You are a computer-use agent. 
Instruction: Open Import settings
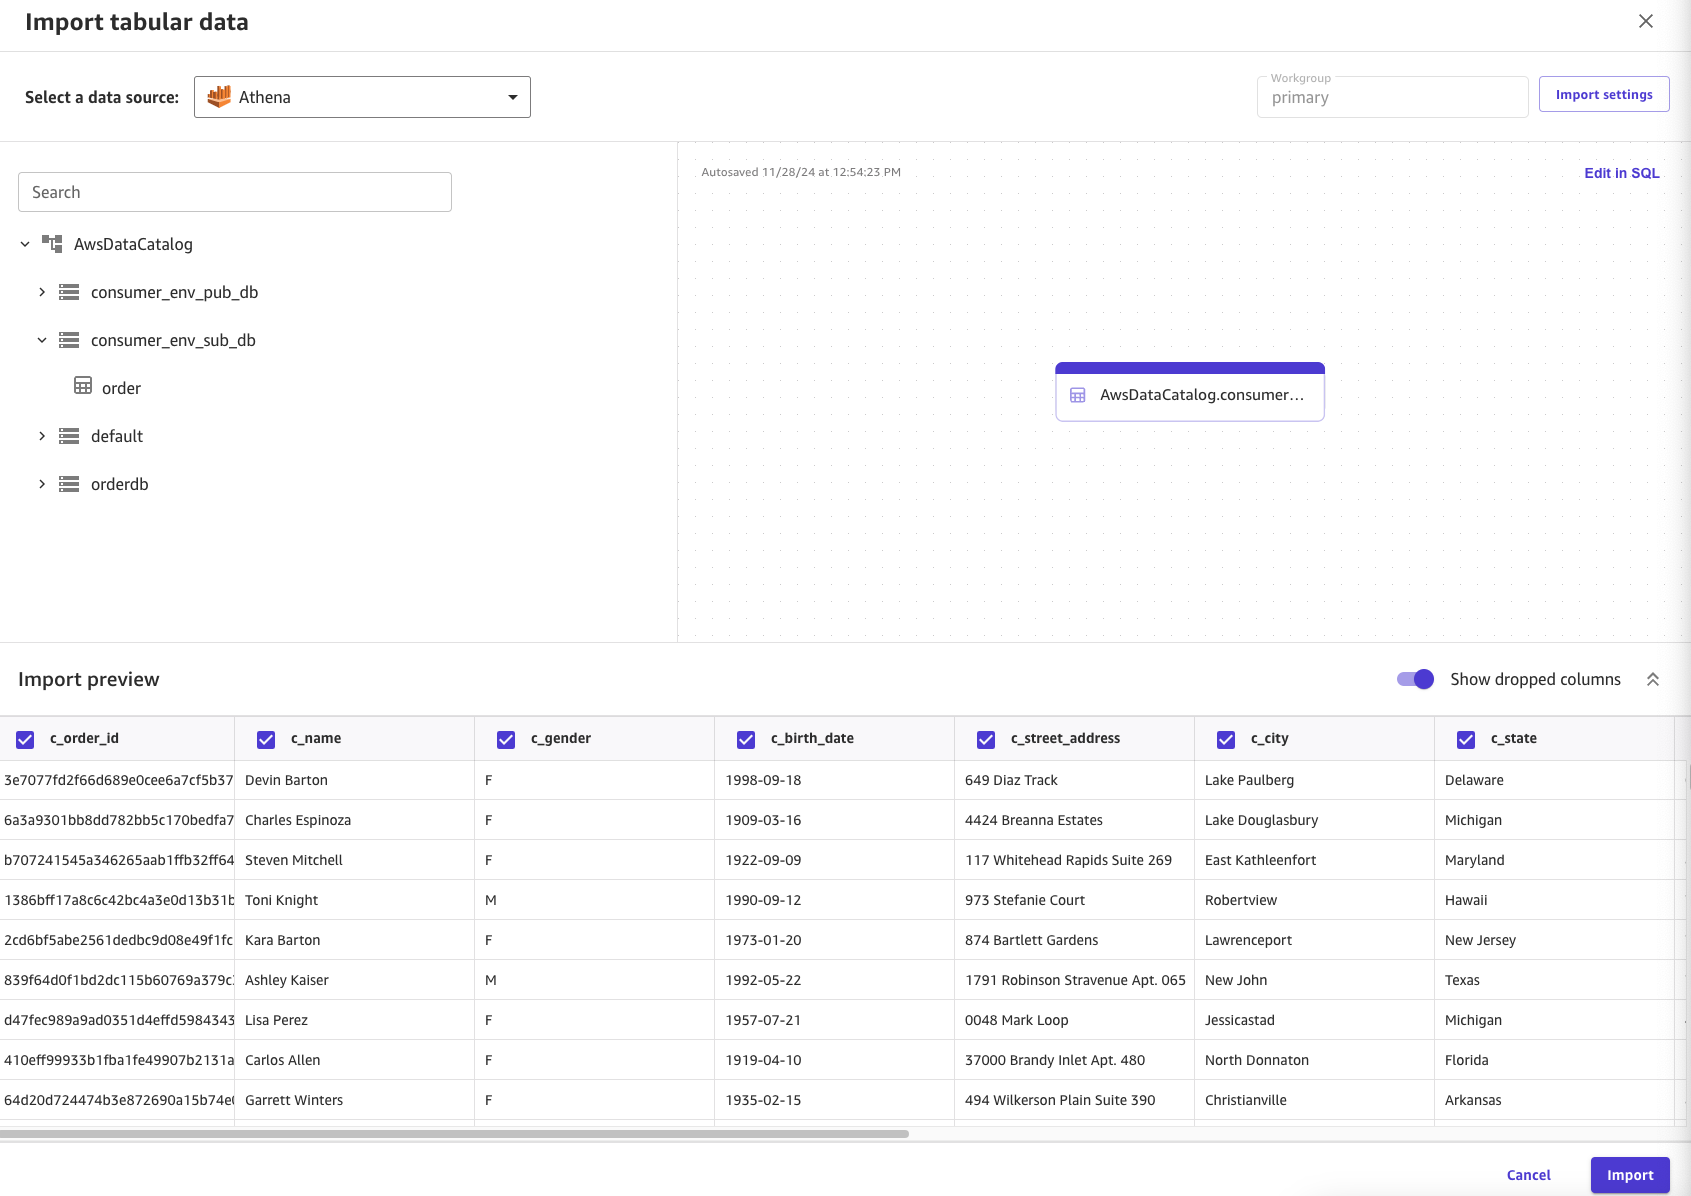tap(1604, 94)
